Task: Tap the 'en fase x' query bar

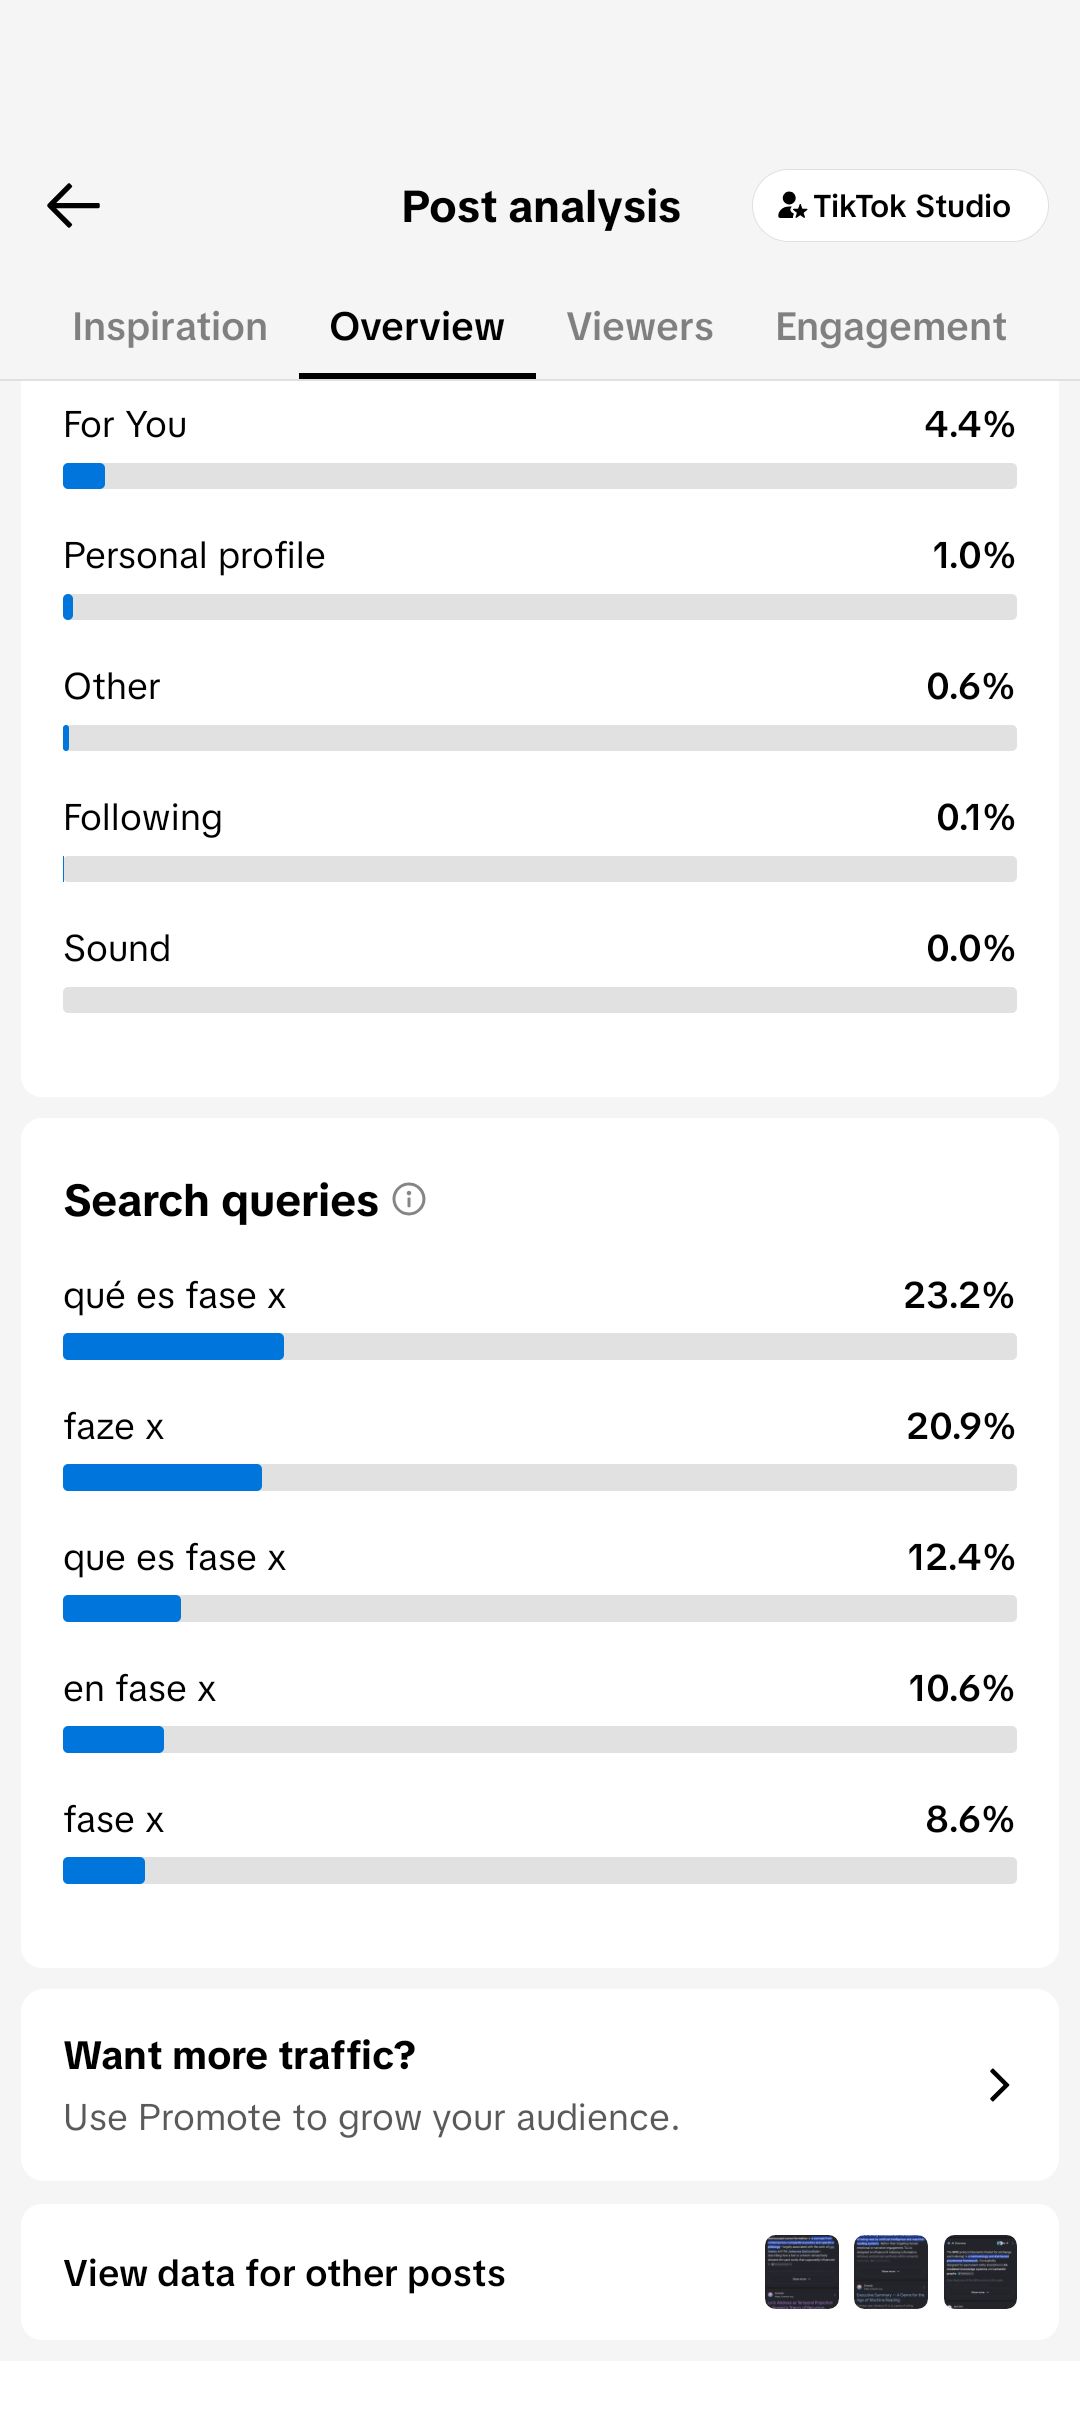Action: pos(540,1740)
